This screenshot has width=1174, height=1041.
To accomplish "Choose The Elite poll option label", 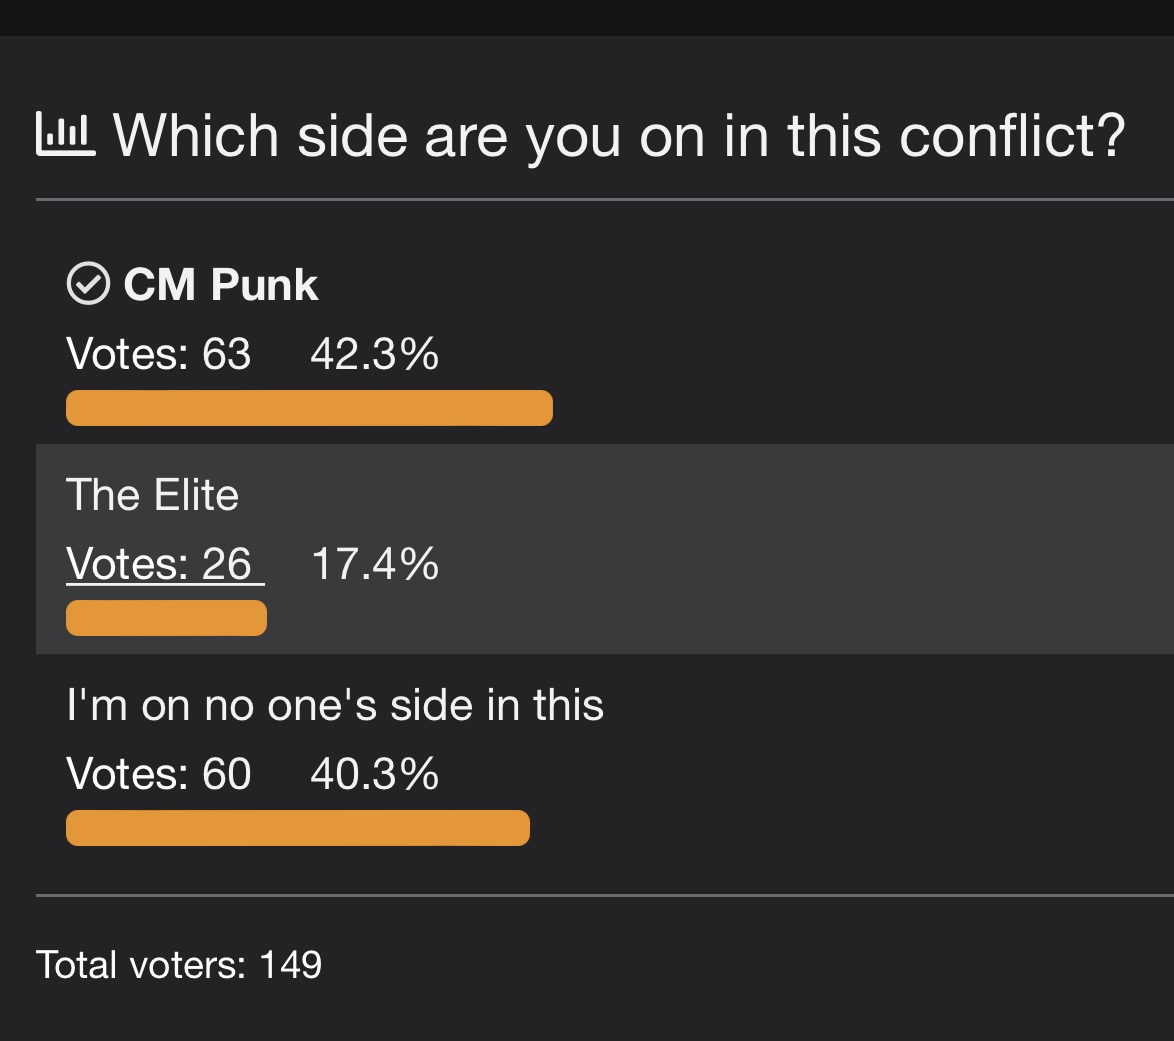I will pos(152,495).
